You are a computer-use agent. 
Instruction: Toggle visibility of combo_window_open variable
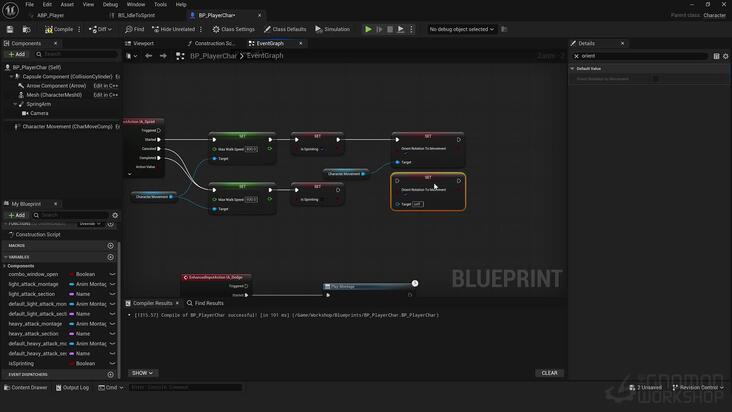click(x=113, y=274)
